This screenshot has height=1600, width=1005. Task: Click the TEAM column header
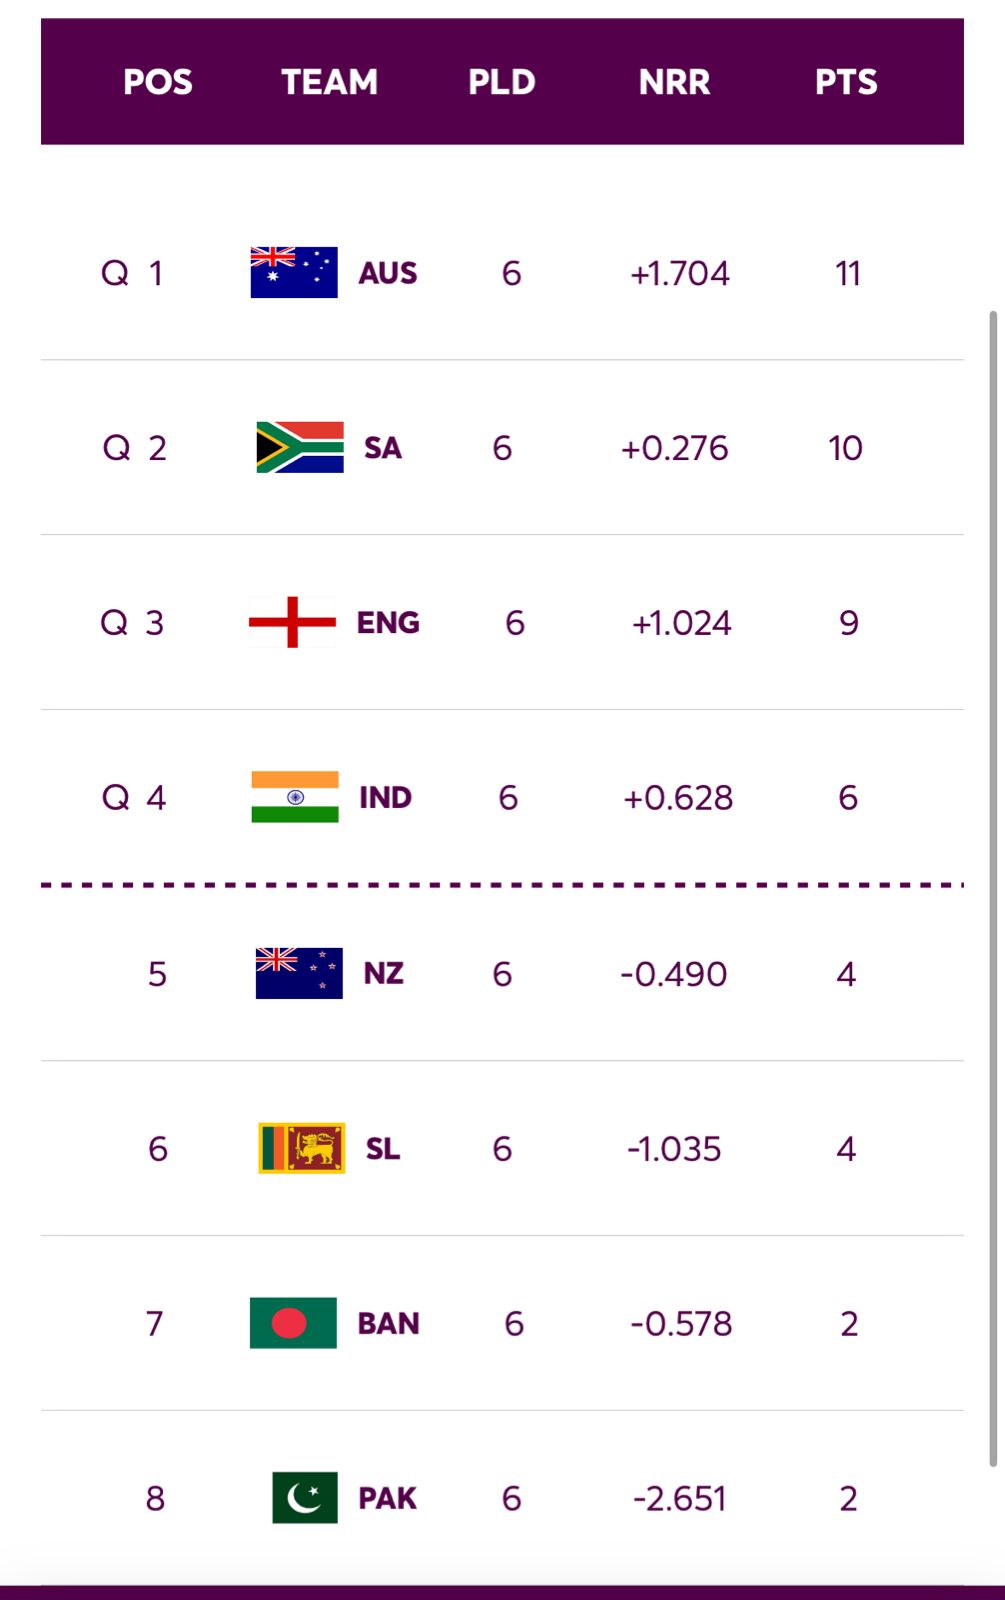[329, 82]
